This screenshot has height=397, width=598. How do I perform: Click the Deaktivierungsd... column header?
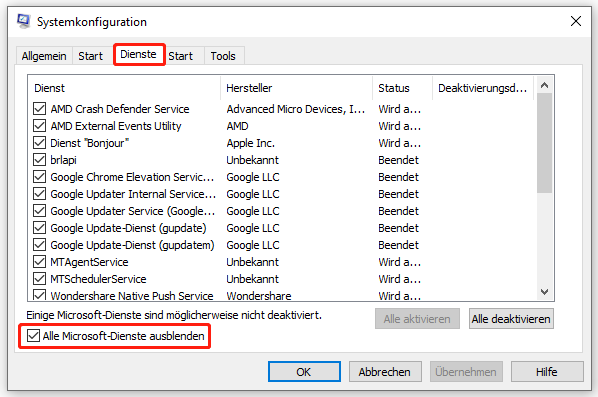point(483,88)
